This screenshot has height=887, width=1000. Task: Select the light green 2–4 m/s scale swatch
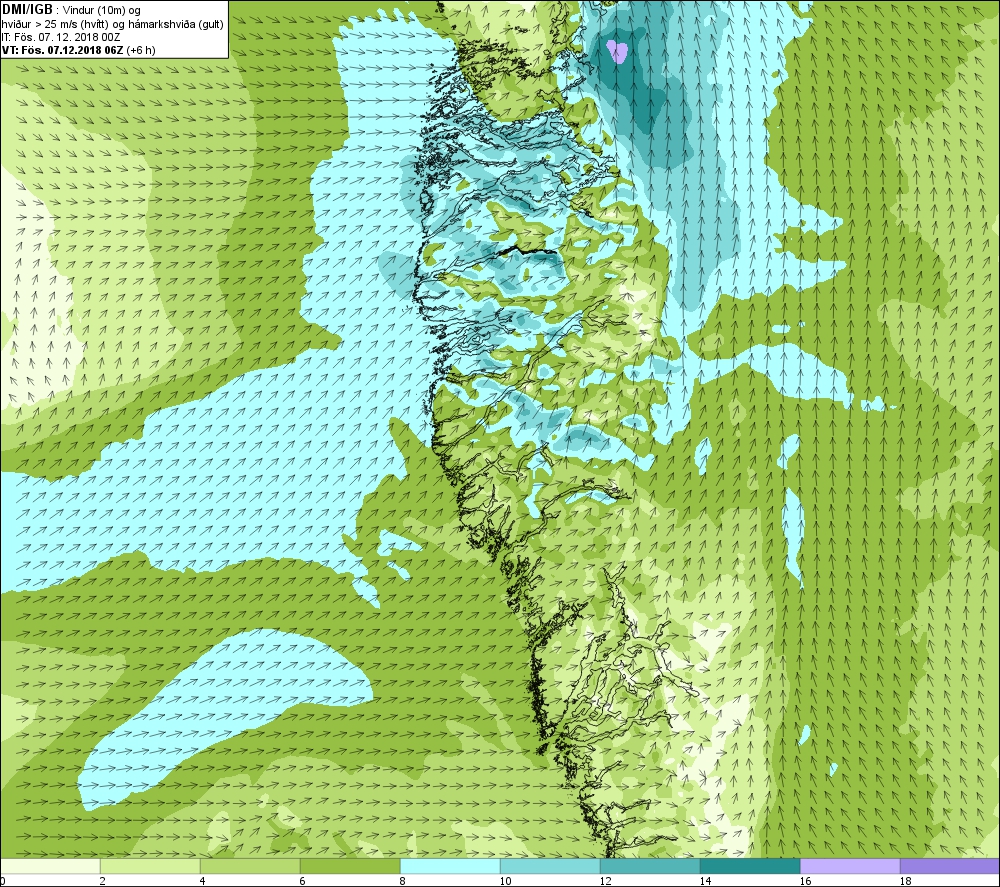150,866
